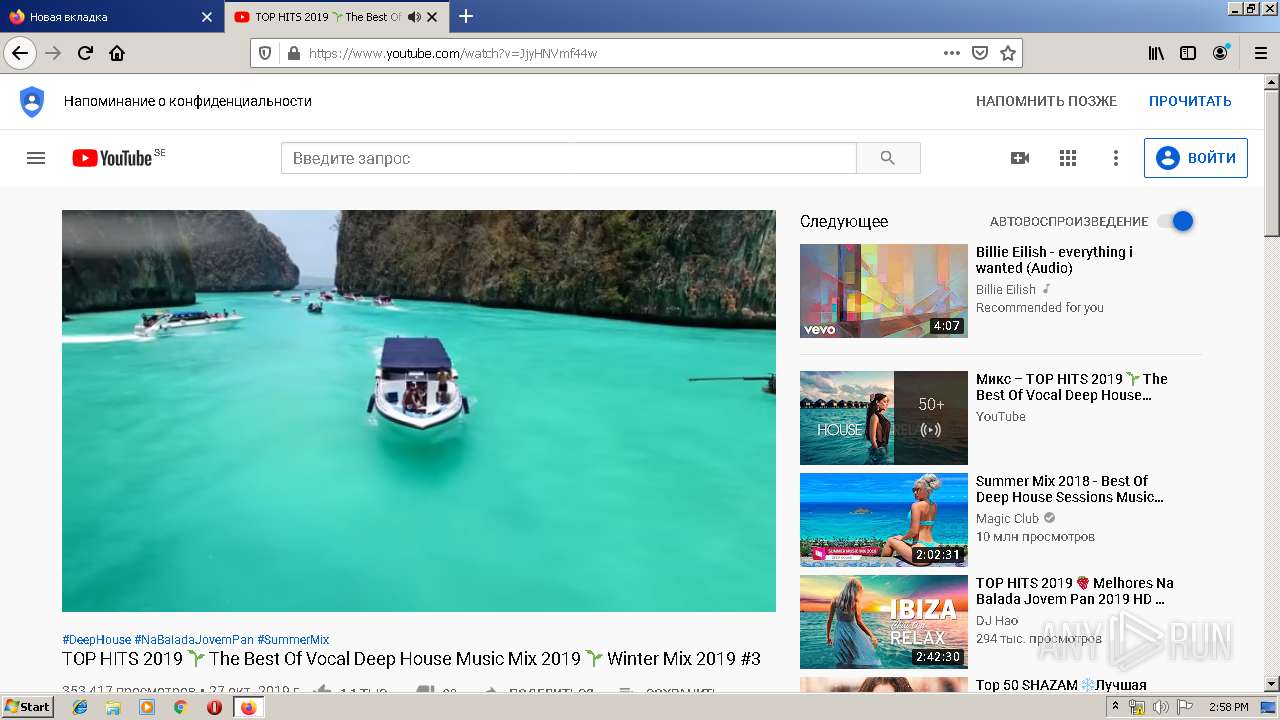Open volume speaker icon in system tray
The height and width of the screenshot is (720, 1280).
click(x=1160, y=707)
